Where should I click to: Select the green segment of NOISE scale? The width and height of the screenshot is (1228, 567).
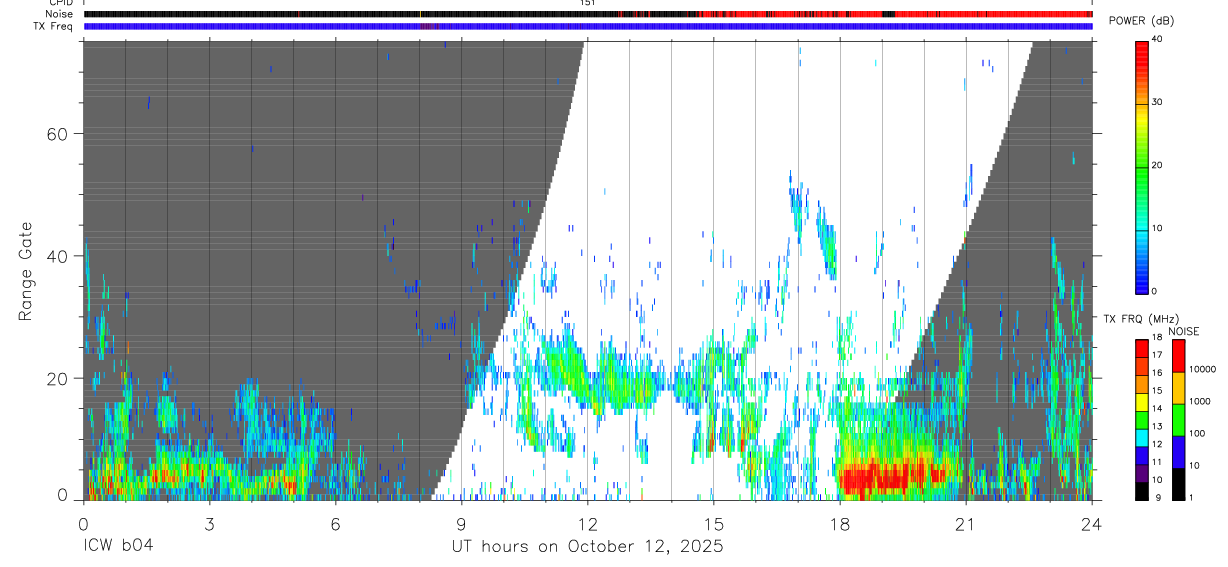pos(1179,420)
